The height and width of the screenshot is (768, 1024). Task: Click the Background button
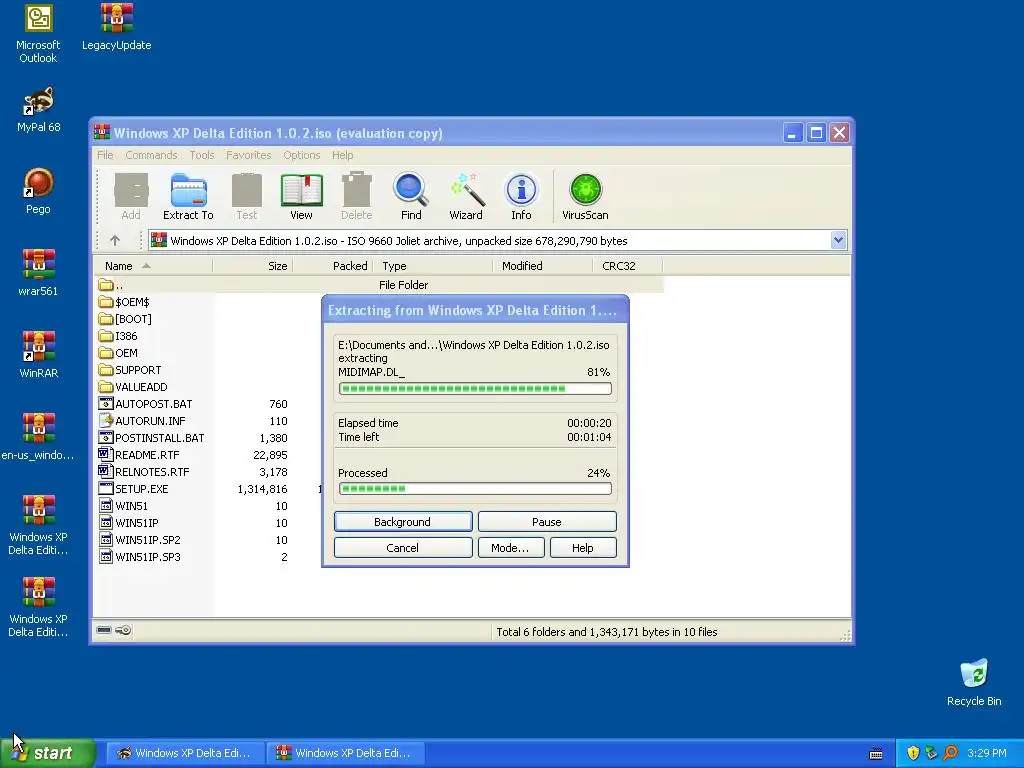[x=402, y=522]
